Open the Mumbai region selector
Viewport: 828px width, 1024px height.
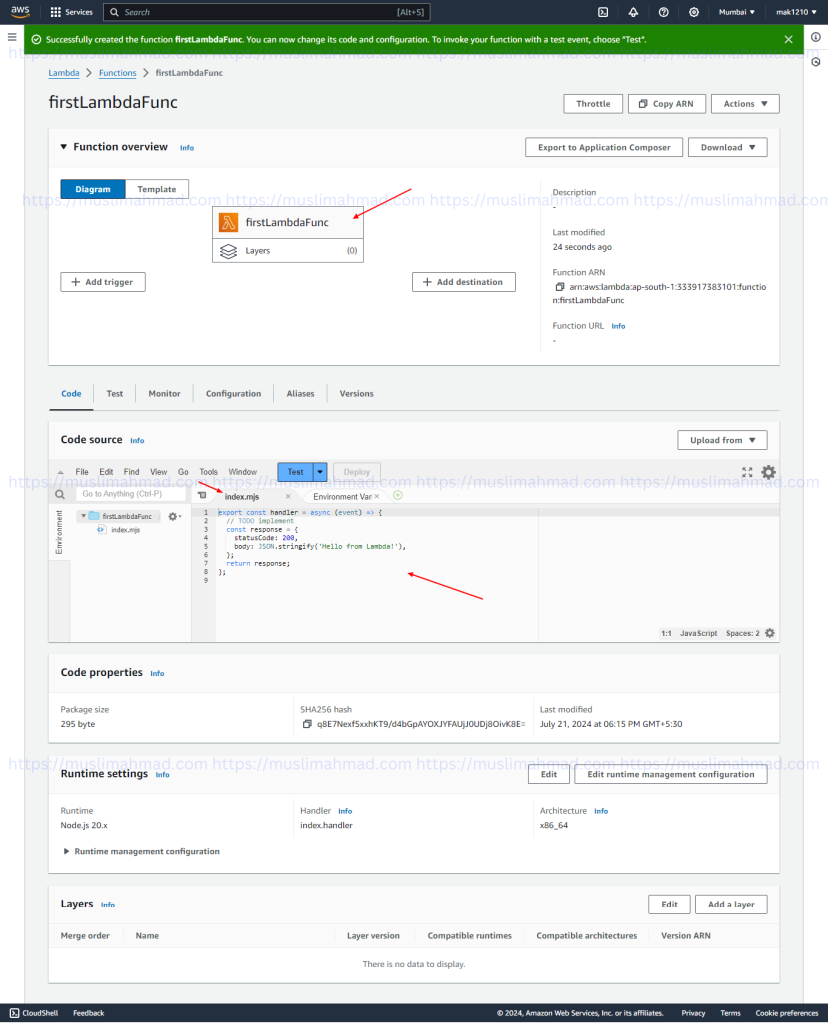pos(737,12)
